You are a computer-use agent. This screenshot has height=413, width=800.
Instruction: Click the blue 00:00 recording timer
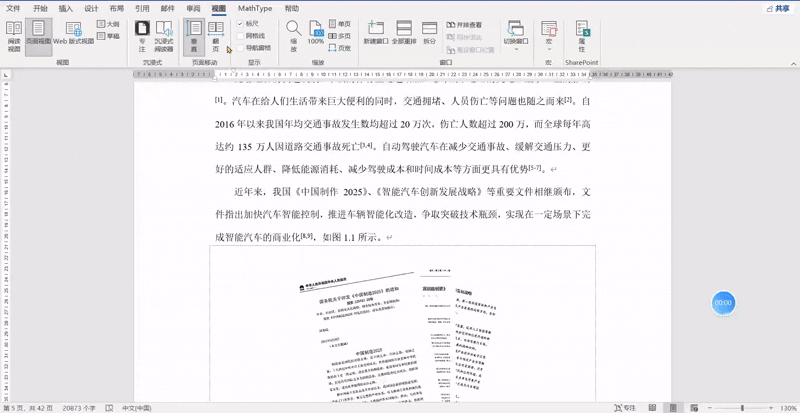(723, 303)
